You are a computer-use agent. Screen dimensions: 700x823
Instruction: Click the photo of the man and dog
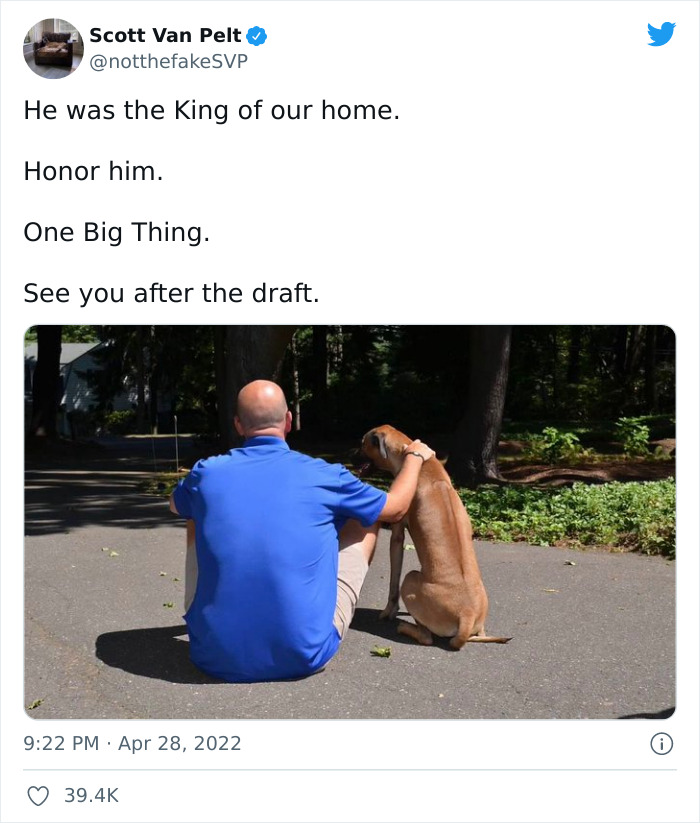coord(350,515)
